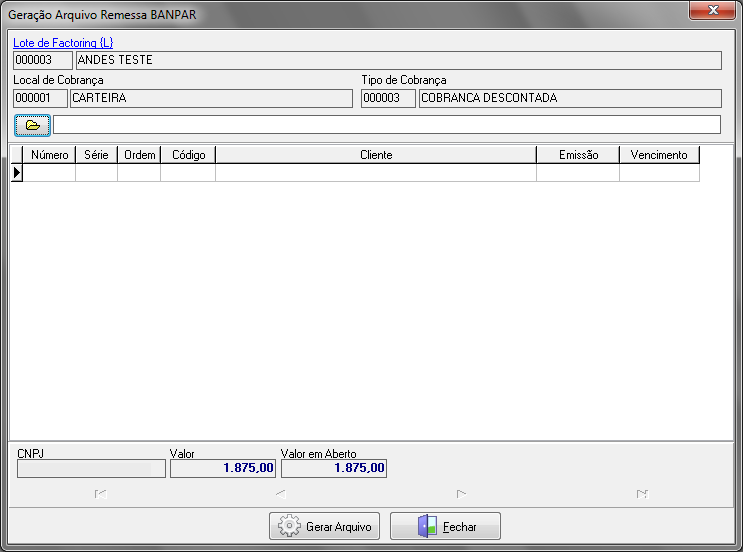Go to last record navigator arrow
Screen dimensions: 743x552
tap(642, 494)
